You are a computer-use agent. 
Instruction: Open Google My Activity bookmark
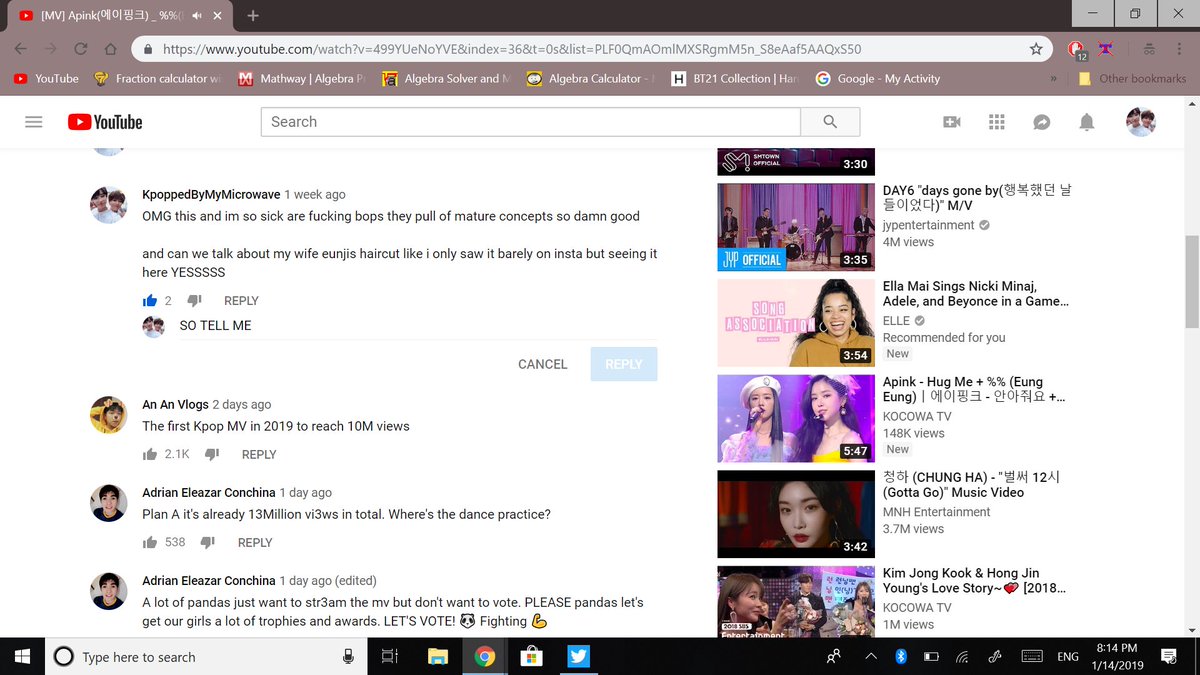coord(878,78)
